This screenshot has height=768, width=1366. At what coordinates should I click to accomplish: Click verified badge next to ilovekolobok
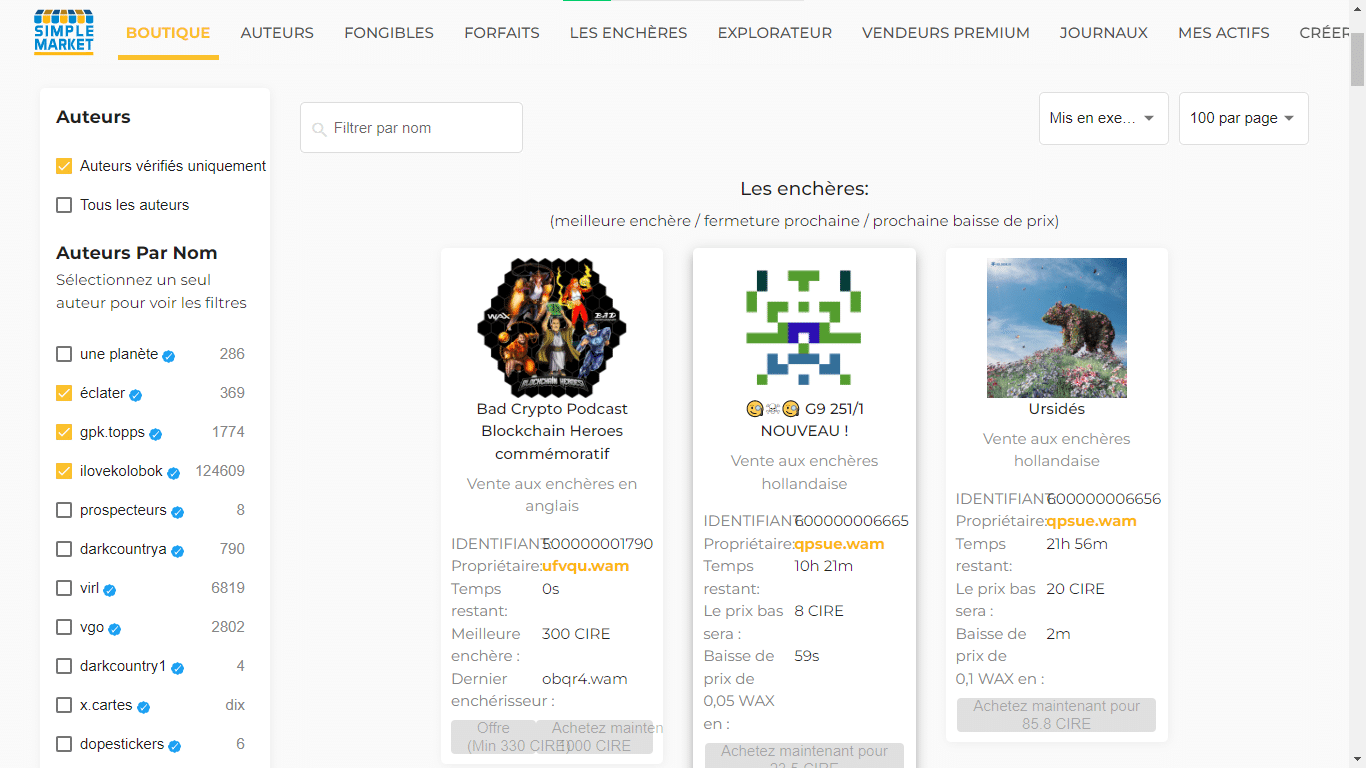pyautogui.click(x=173, y=473)
